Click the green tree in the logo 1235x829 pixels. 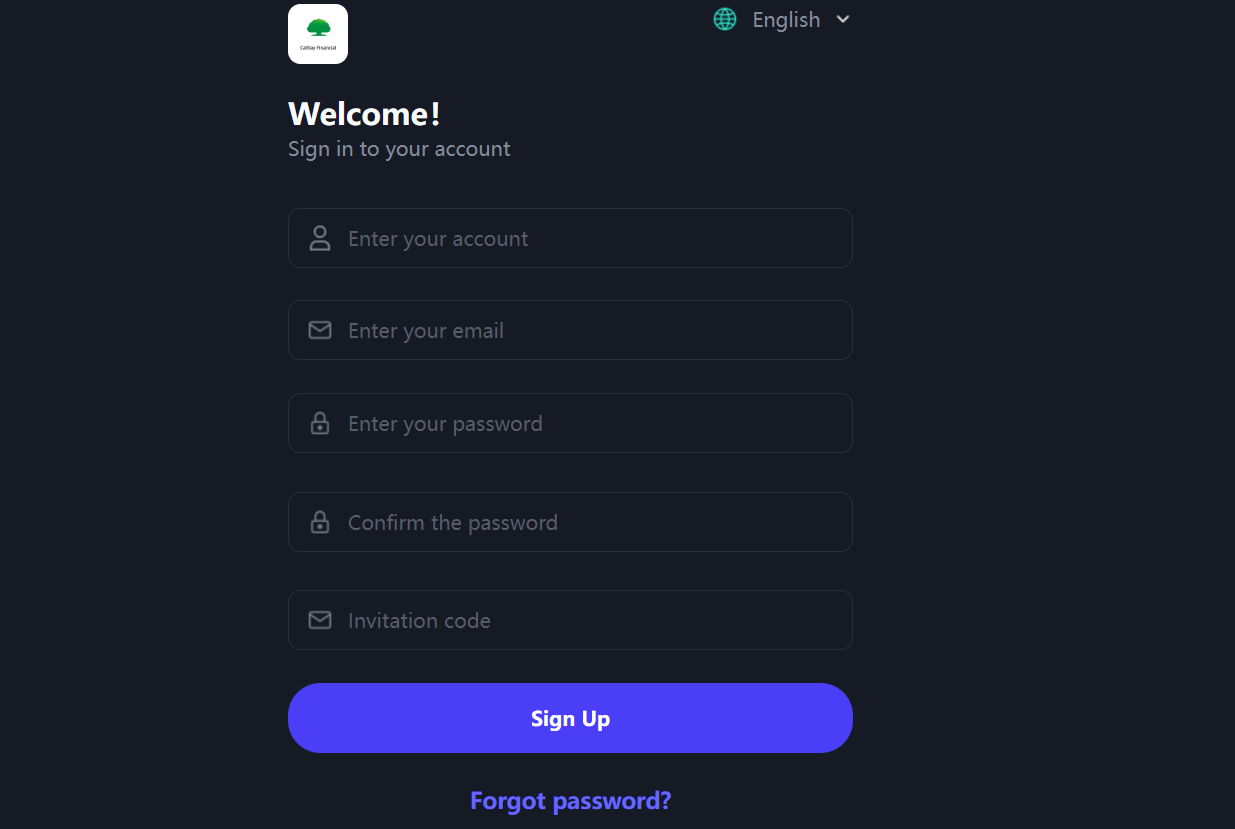[318, 27]
